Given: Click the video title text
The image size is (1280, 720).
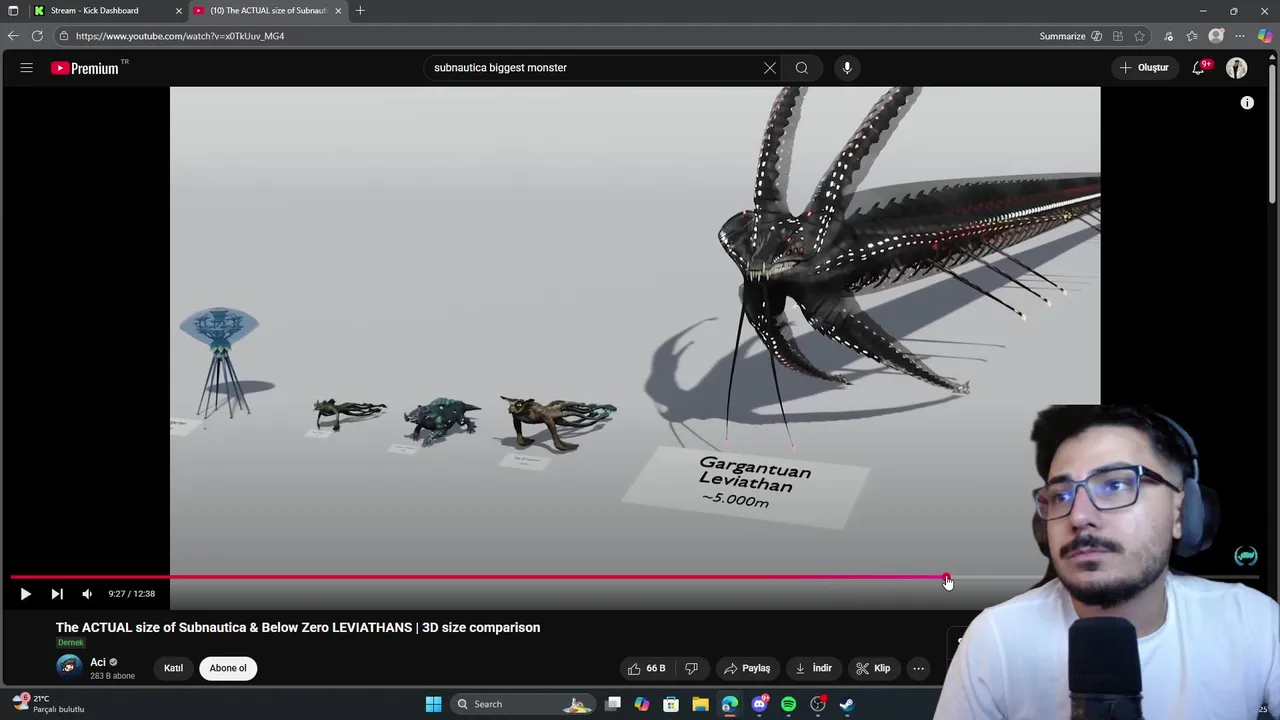Looking at the screenshot, I should 298,627.
